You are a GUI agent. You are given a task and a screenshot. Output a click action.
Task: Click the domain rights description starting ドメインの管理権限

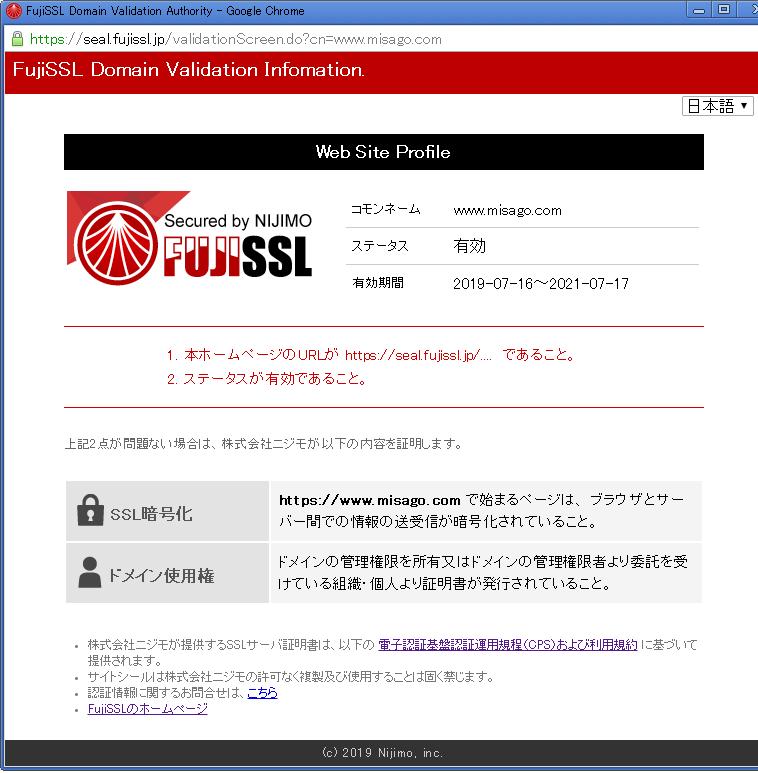482,572
